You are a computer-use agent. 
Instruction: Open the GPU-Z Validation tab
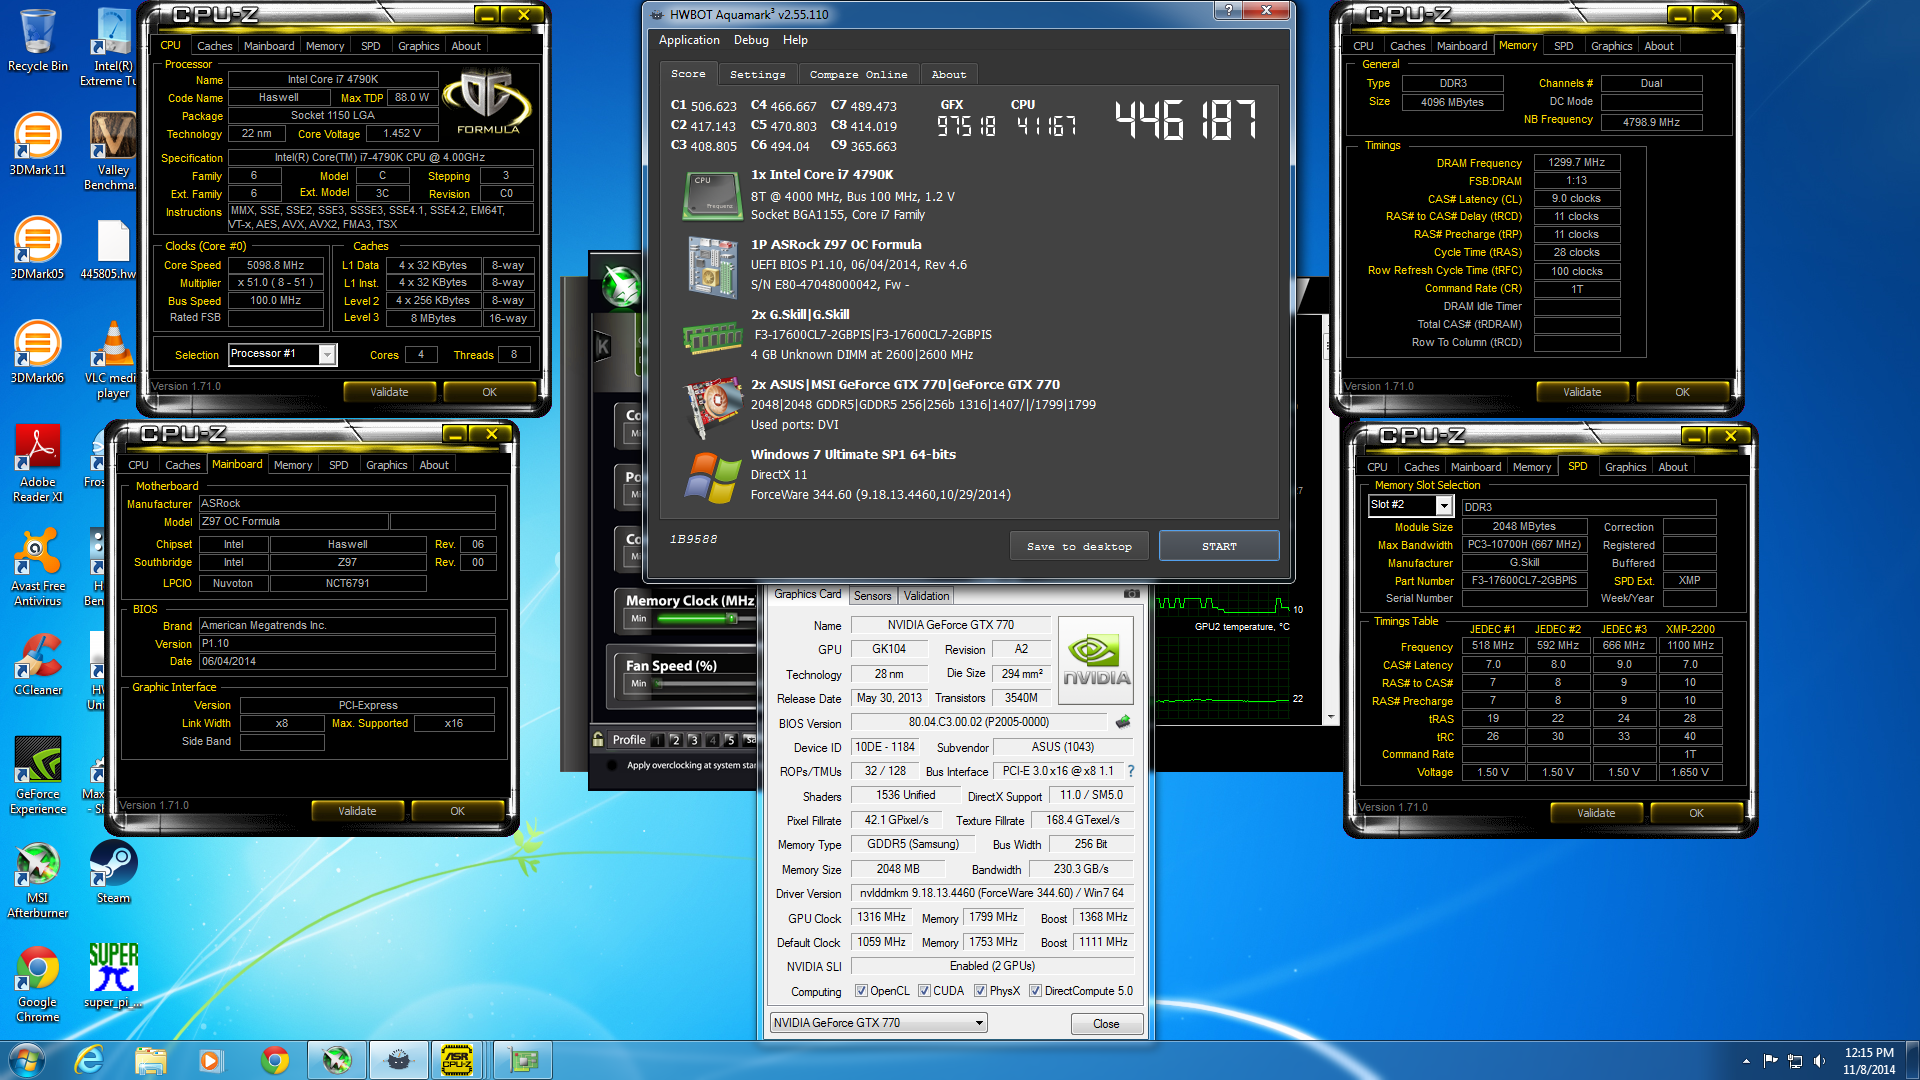point(926,596)
